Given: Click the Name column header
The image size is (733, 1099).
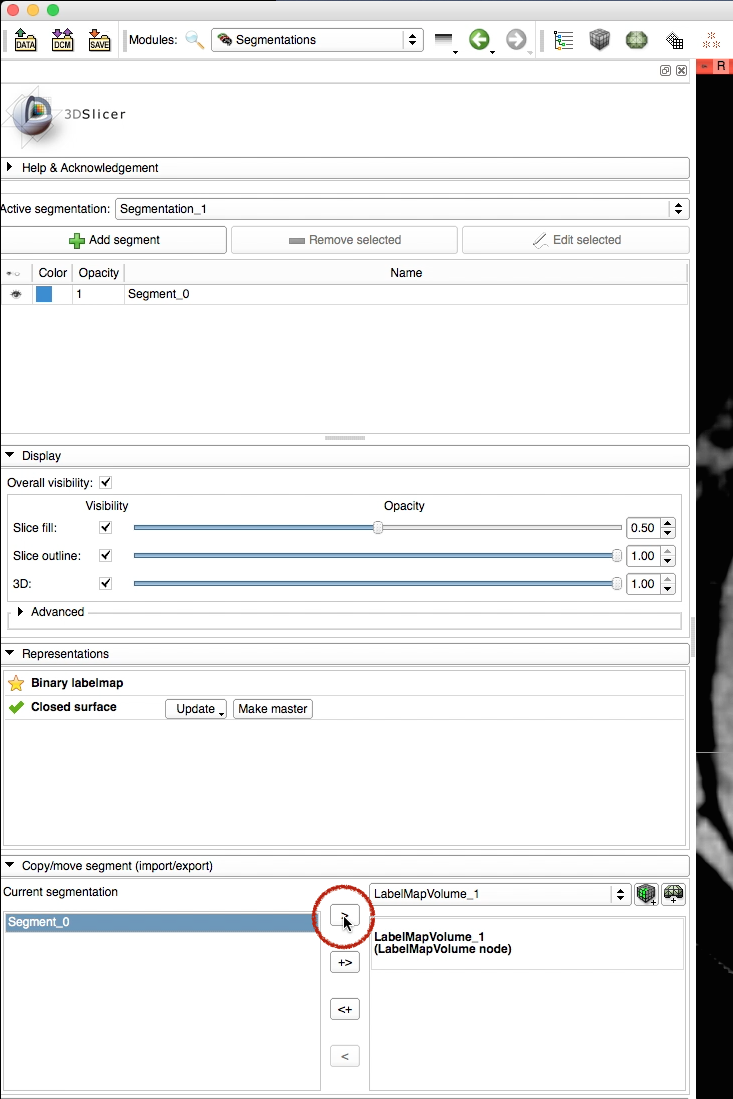Looking at the screenshot, I should [406, 273].
